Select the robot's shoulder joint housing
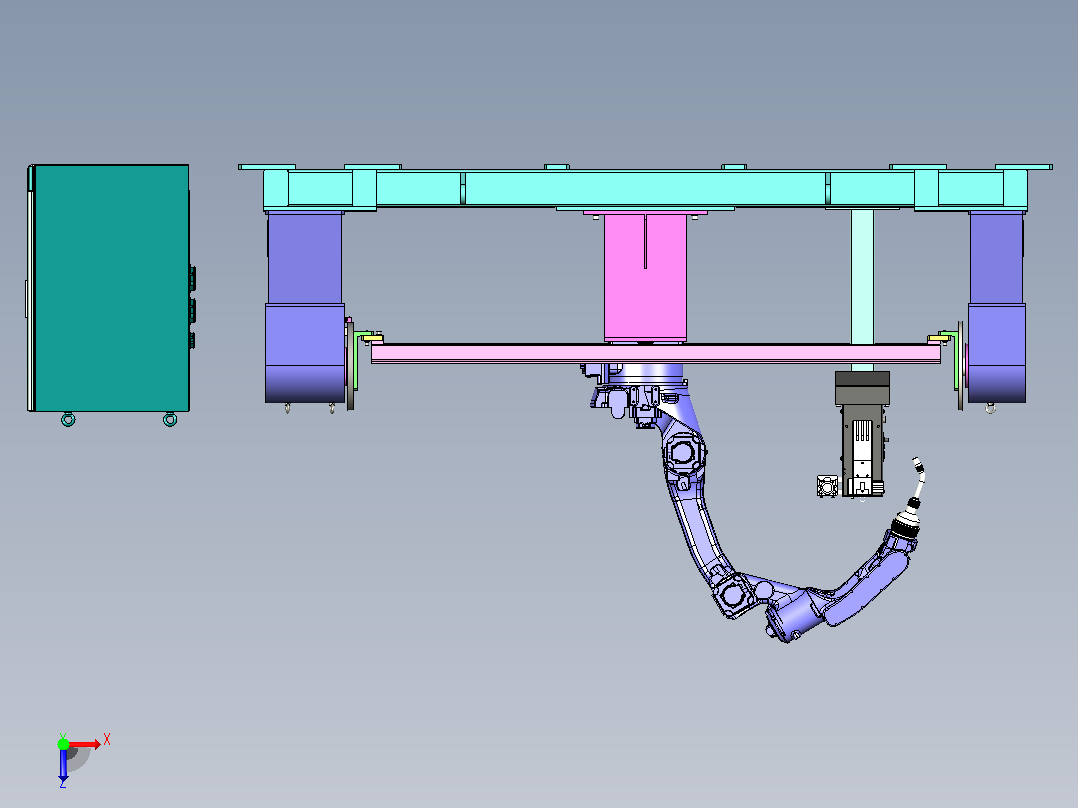The width and height of the screenshot is (1078, 808). [683, 454]
